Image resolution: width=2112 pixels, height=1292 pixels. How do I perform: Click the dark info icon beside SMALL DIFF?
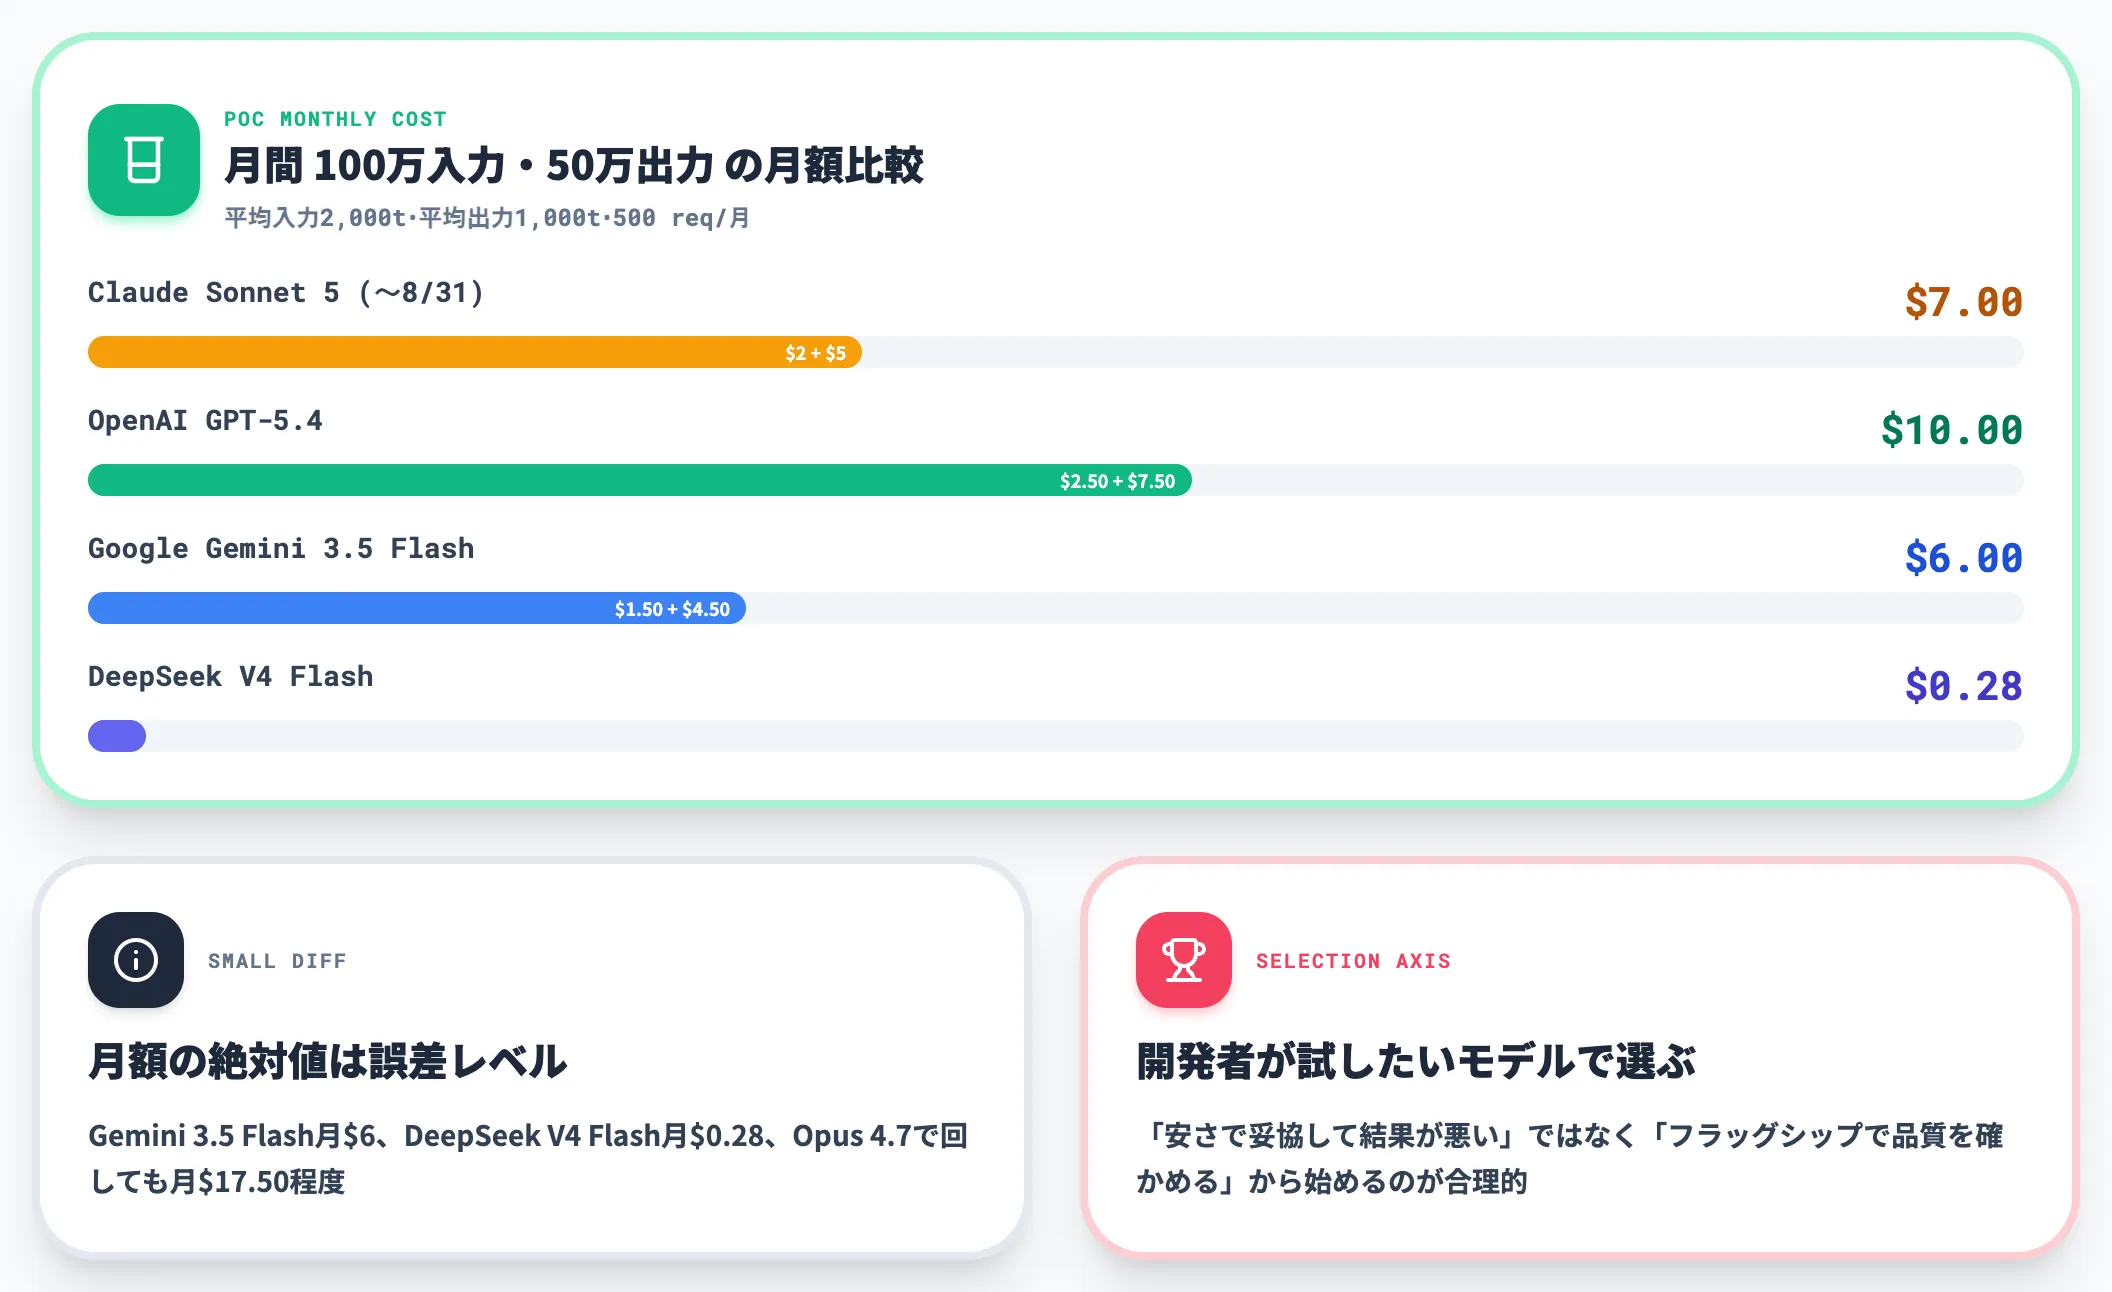point(136,960)
